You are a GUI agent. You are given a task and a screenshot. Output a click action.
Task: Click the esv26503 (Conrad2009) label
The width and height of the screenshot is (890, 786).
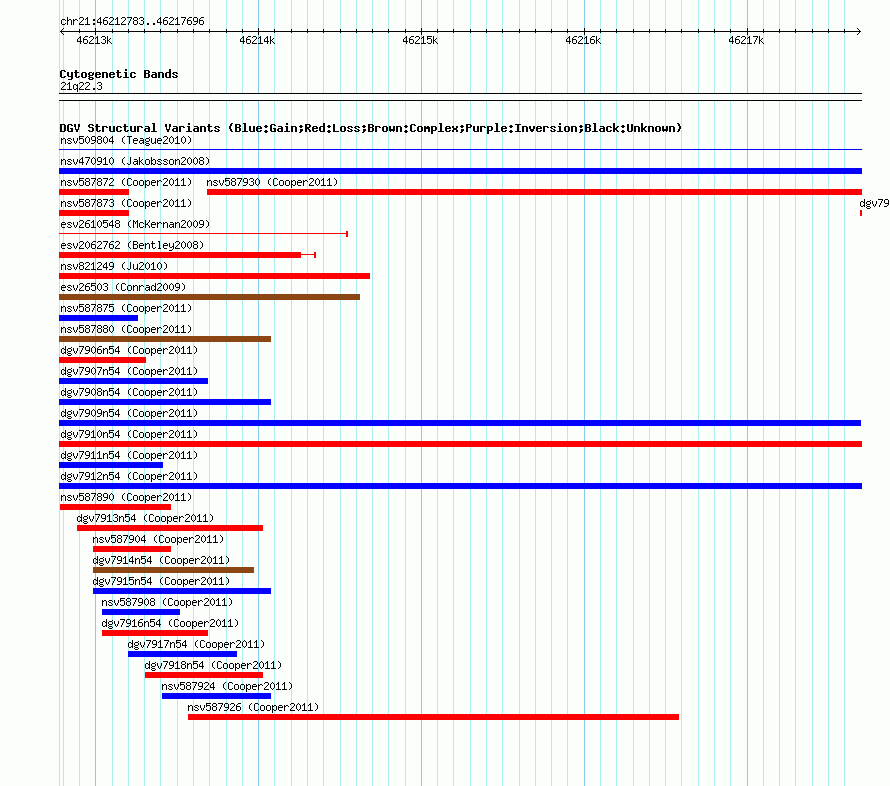tap(123, 287)
